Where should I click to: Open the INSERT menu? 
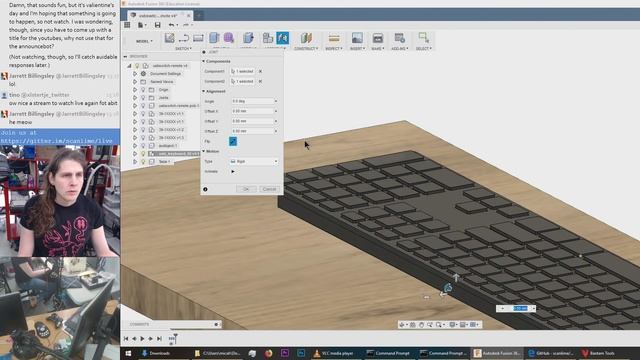coord(357,49)
